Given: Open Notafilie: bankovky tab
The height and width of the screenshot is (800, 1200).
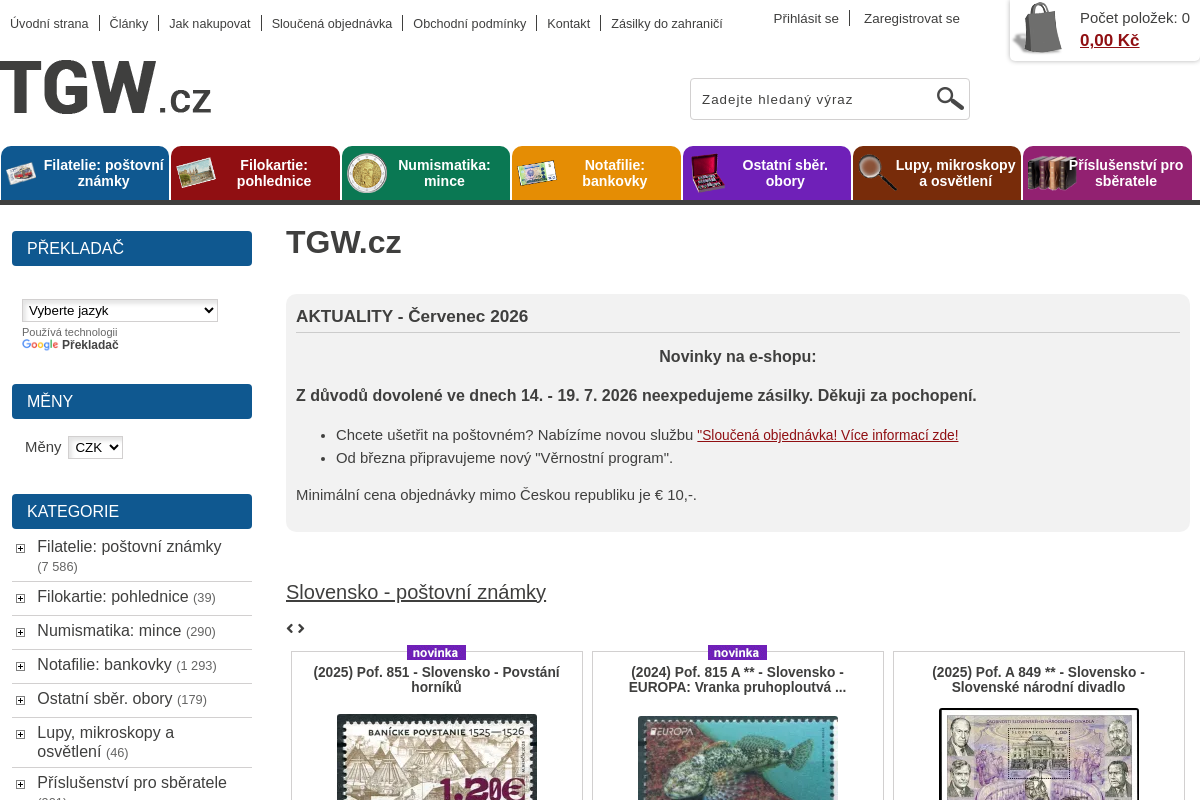Looking at the screenshot, I should click(596, 173).
